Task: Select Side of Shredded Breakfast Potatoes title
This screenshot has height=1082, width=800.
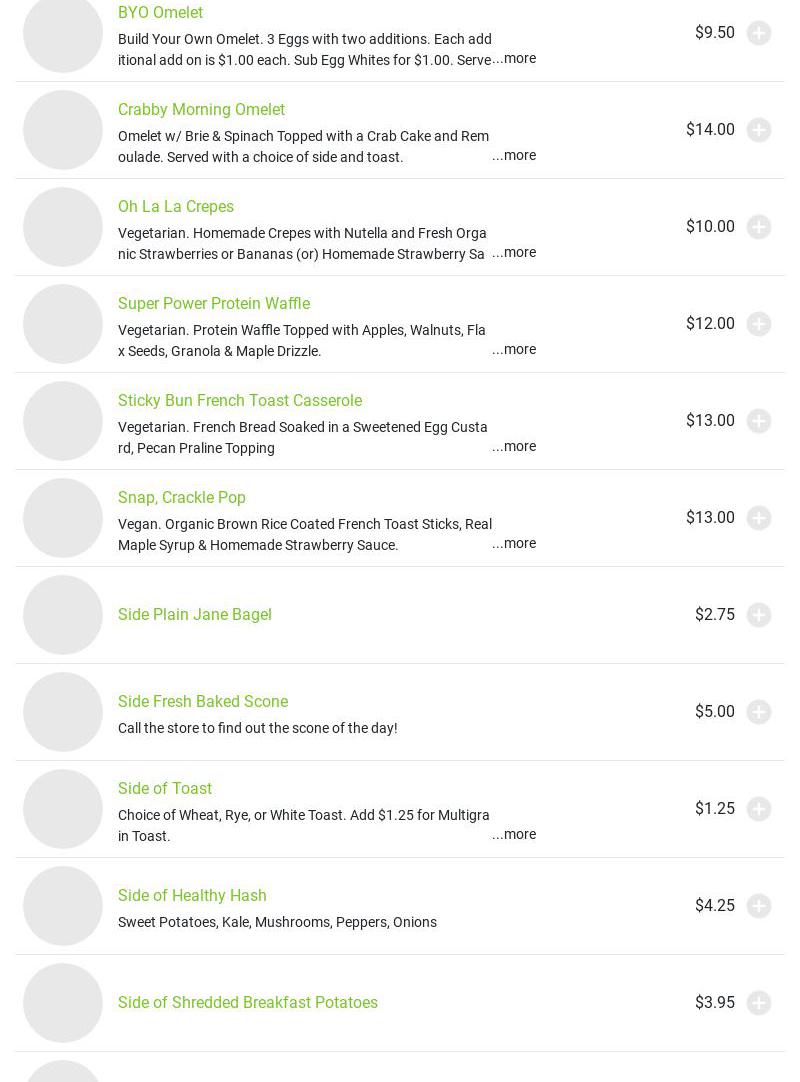Action: [248, 1002]
